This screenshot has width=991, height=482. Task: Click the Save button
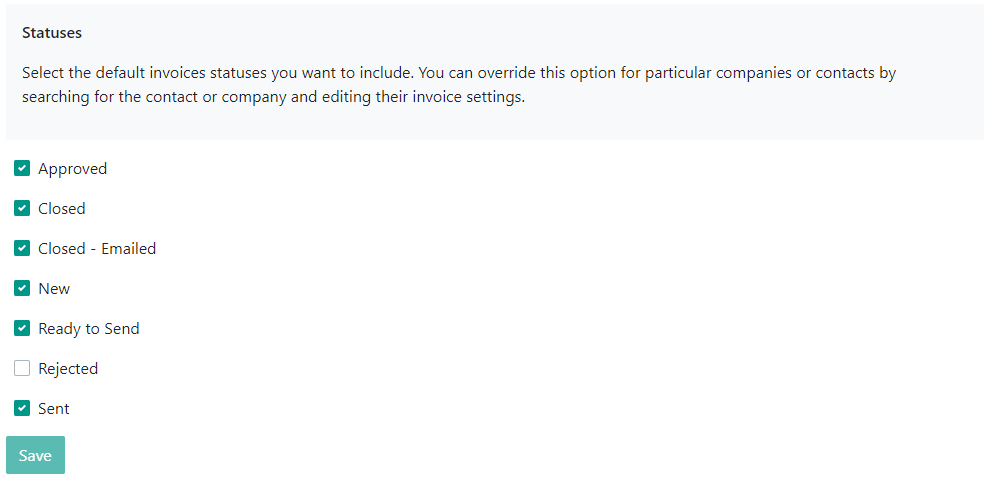point(35,455)
